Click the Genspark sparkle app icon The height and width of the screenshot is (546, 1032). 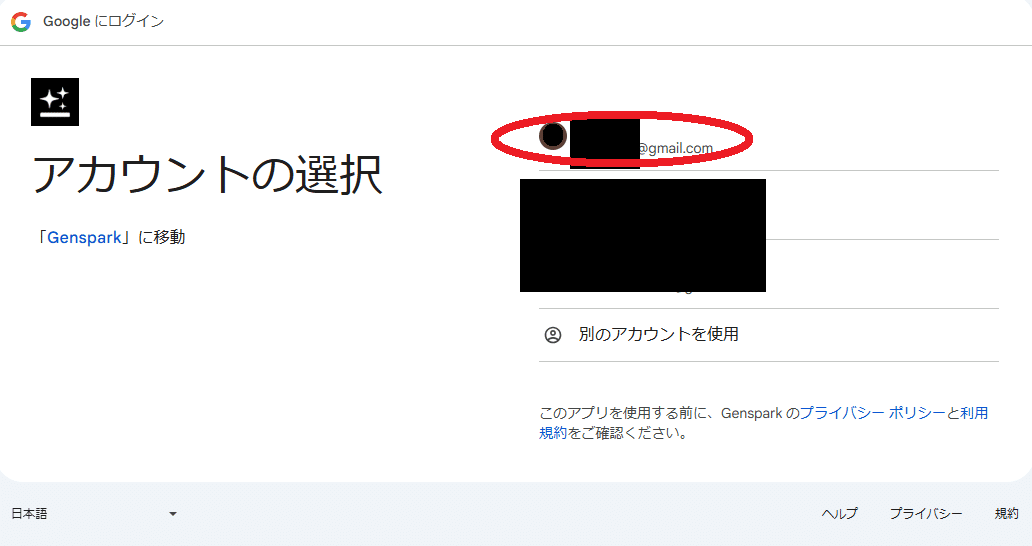(55, 102)
